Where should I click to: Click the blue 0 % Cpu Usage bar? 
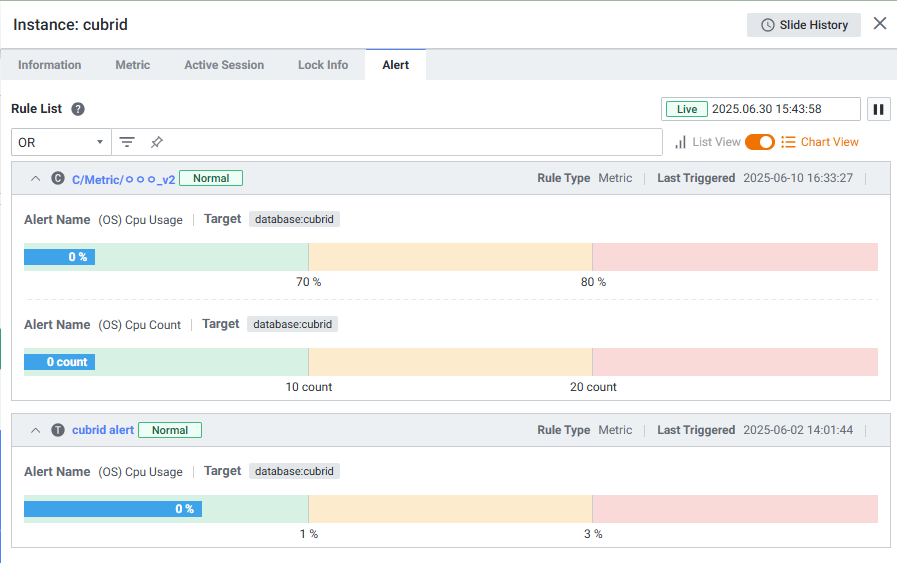coord(59,257)
